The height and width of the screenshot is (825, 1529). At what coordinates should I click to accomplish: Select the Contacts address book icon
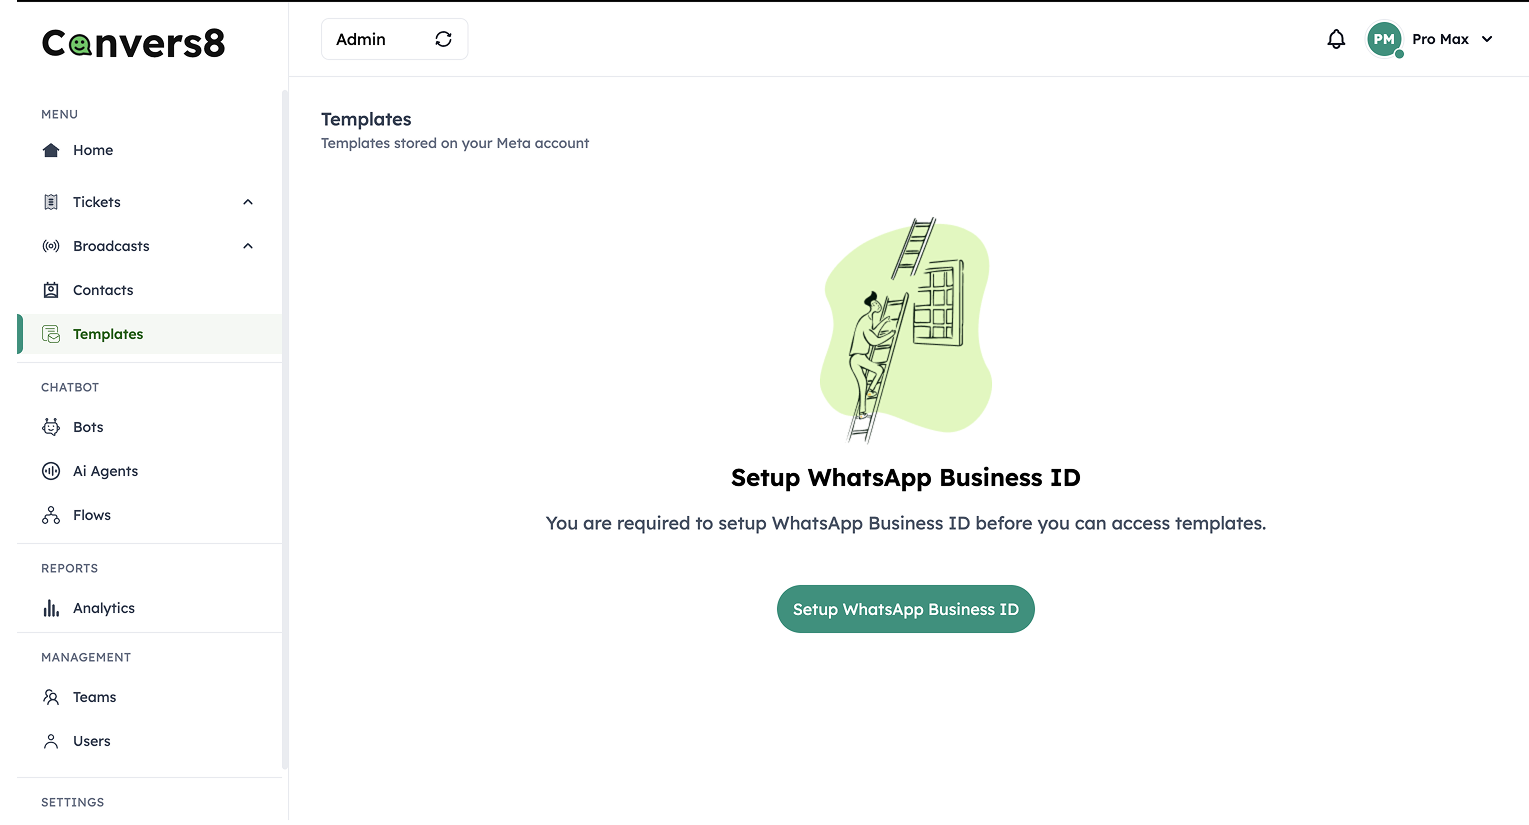(x=50, y=289)
